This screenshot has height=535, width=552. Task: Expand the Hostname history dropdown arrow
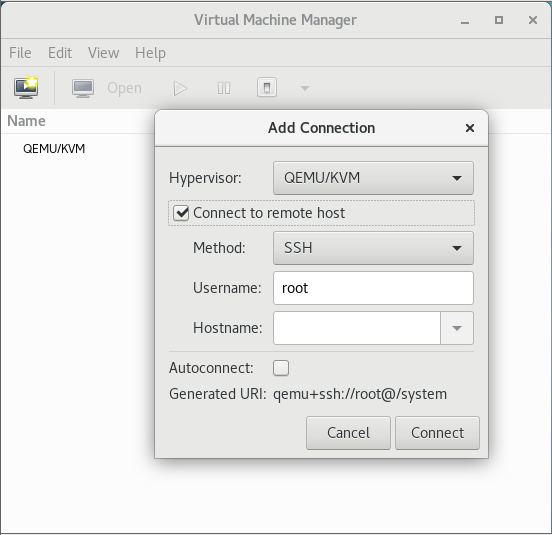point(457,328)
